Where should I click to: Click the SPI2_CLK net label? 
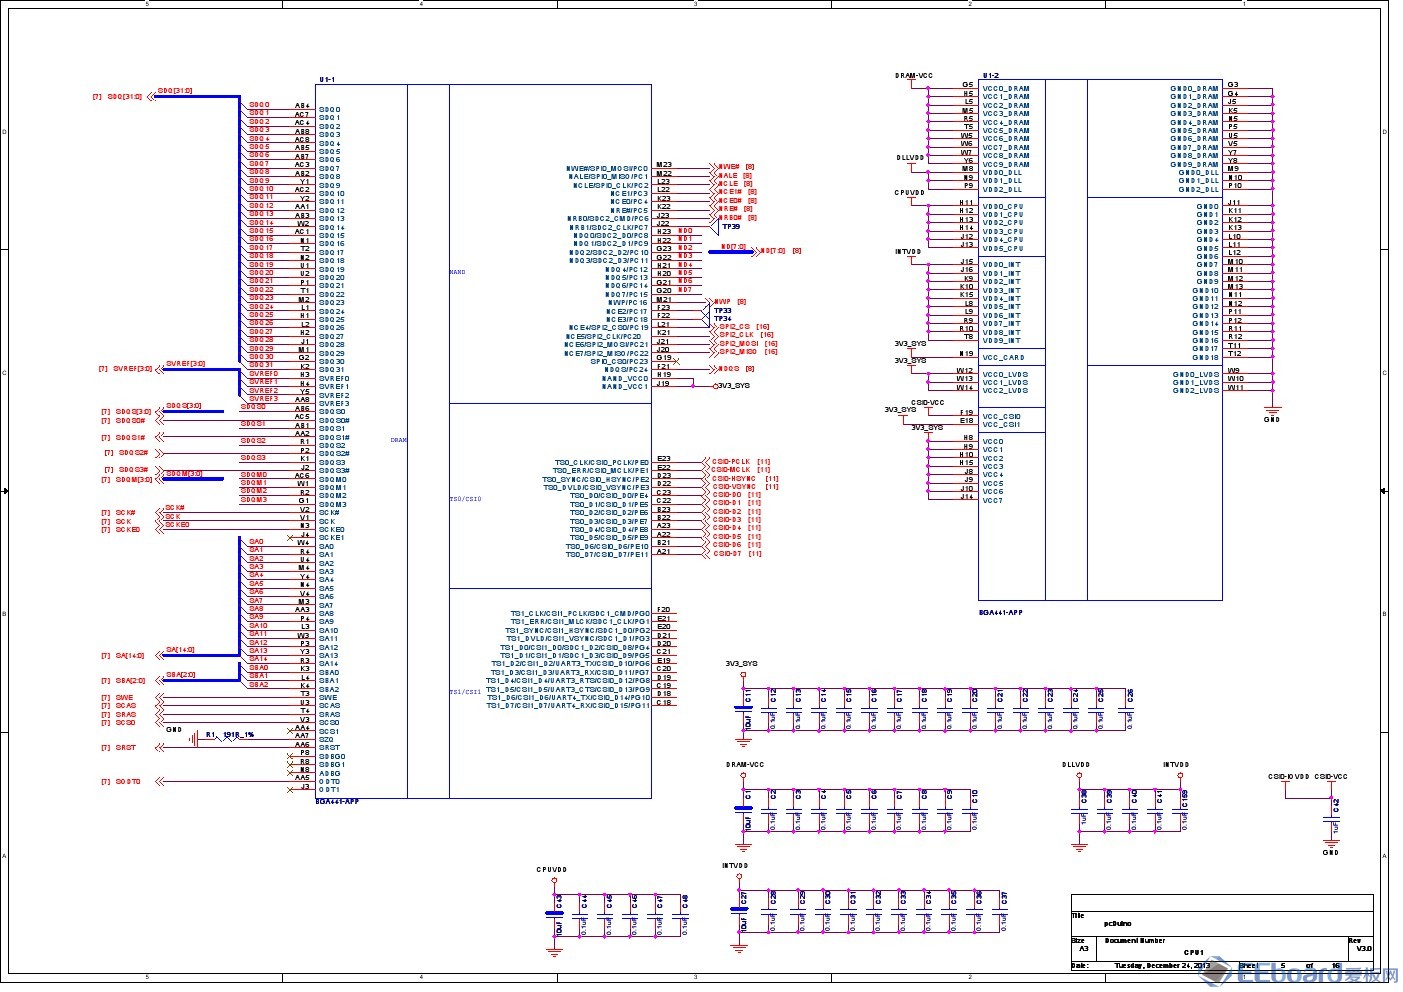pos(736,335)
